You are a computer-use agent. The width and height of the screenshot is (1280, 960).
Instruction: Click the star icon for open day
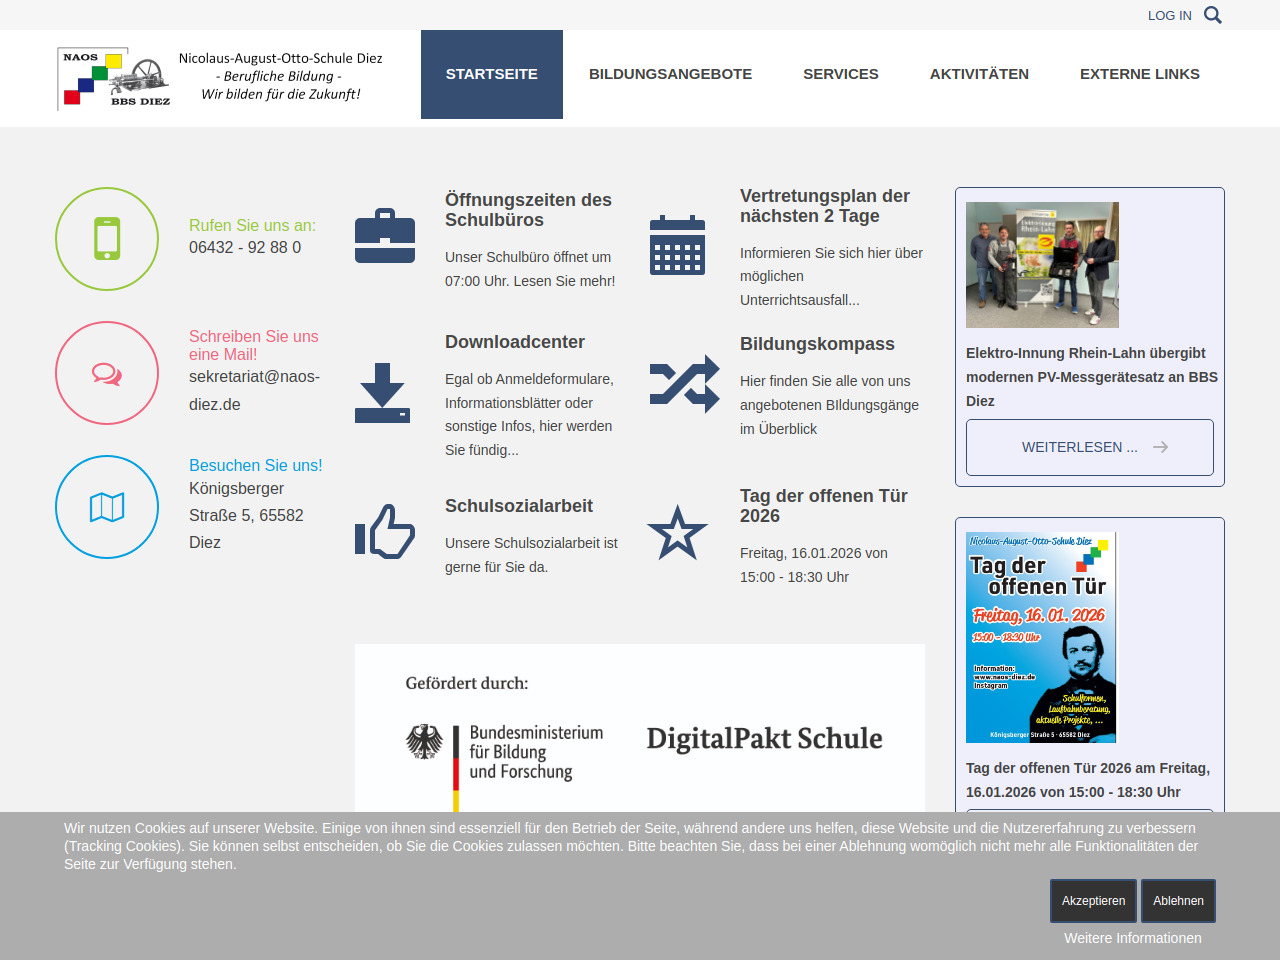pyautogui.click(x=677, y=532)
